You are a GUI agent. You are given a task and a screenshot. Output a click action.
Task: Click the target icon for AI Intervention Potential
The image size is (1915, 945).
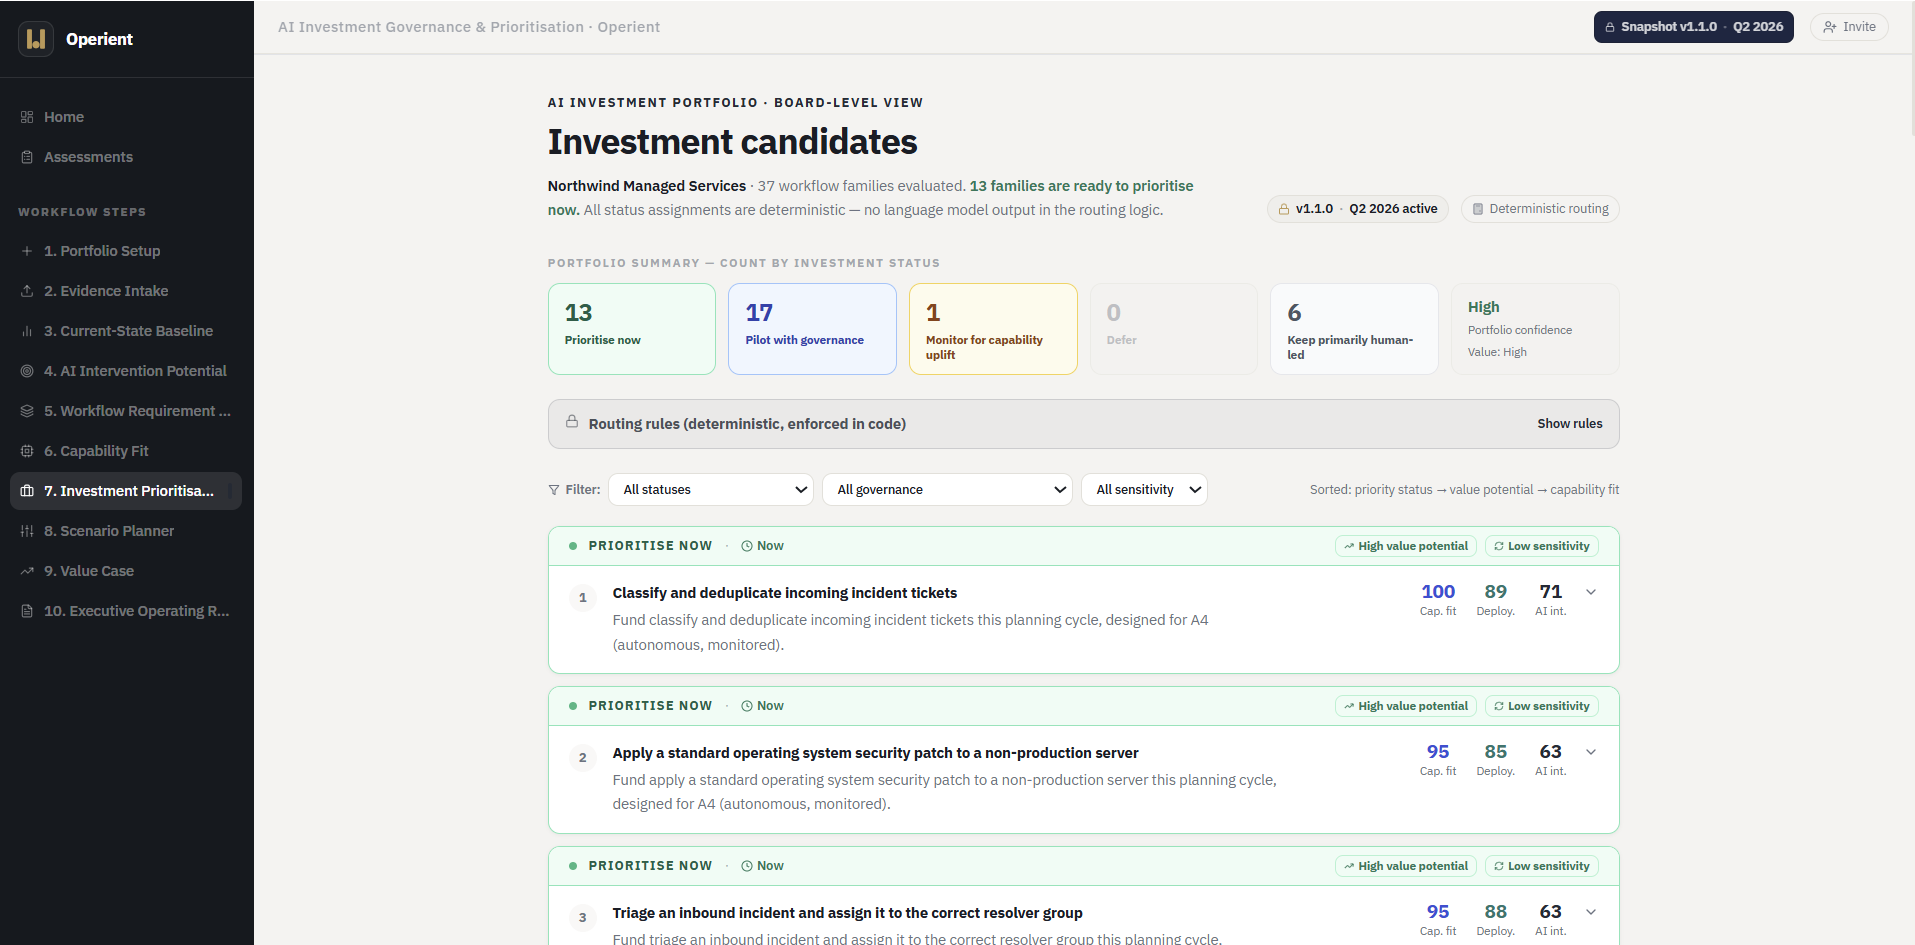click(27, 371)
